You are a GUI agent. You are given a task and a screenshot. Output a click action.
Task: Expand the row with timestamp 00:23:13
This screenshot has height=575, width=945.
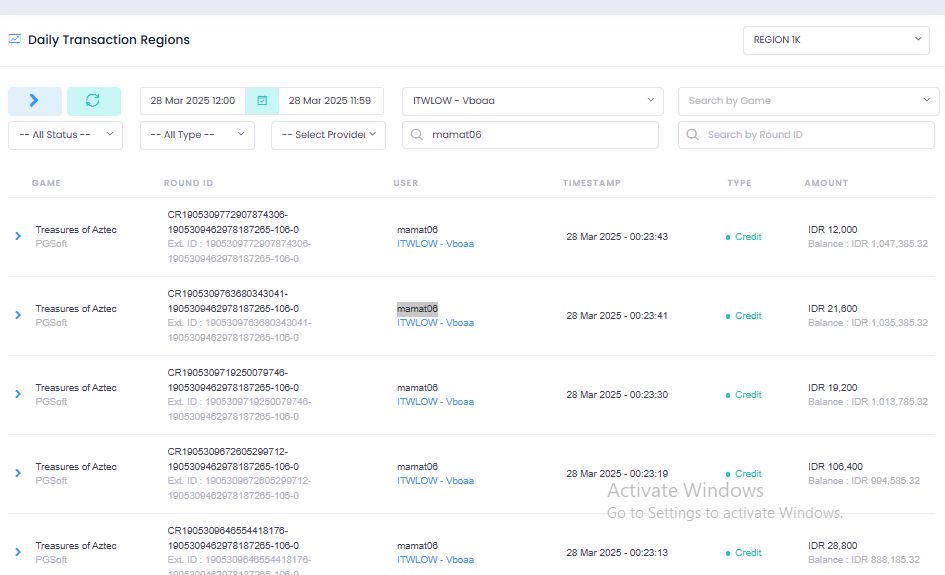(x=18, y=552)
